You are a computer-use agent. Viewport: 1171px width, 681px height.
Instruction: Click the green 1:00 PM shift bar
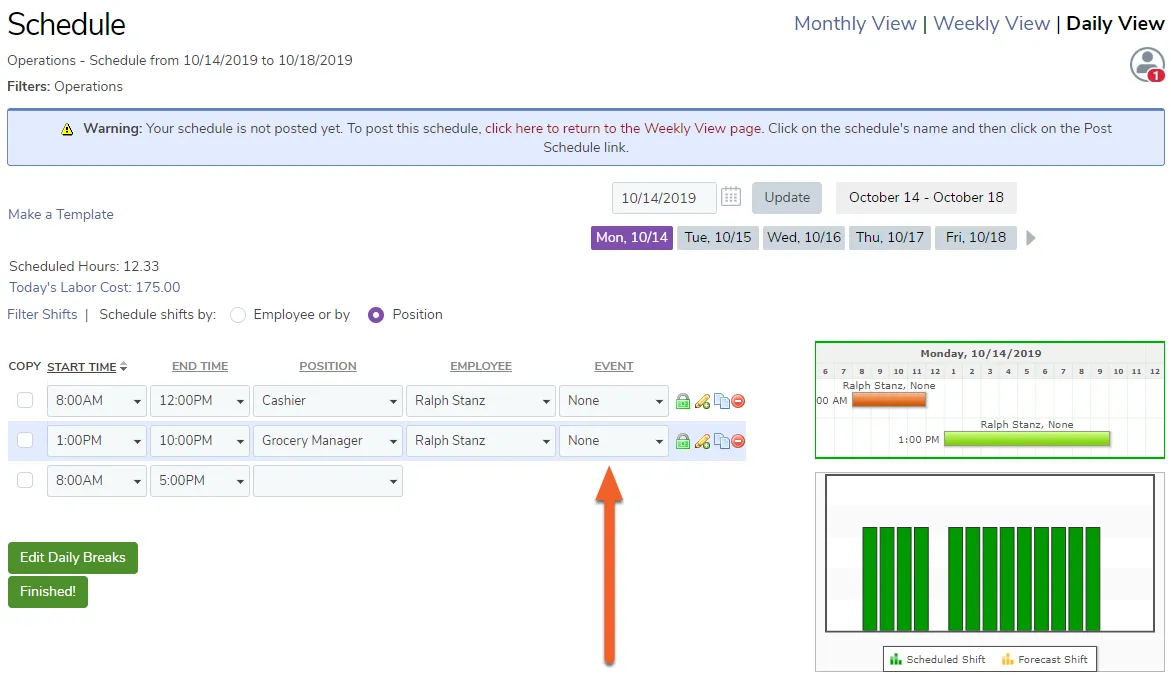click(1027, 439)
